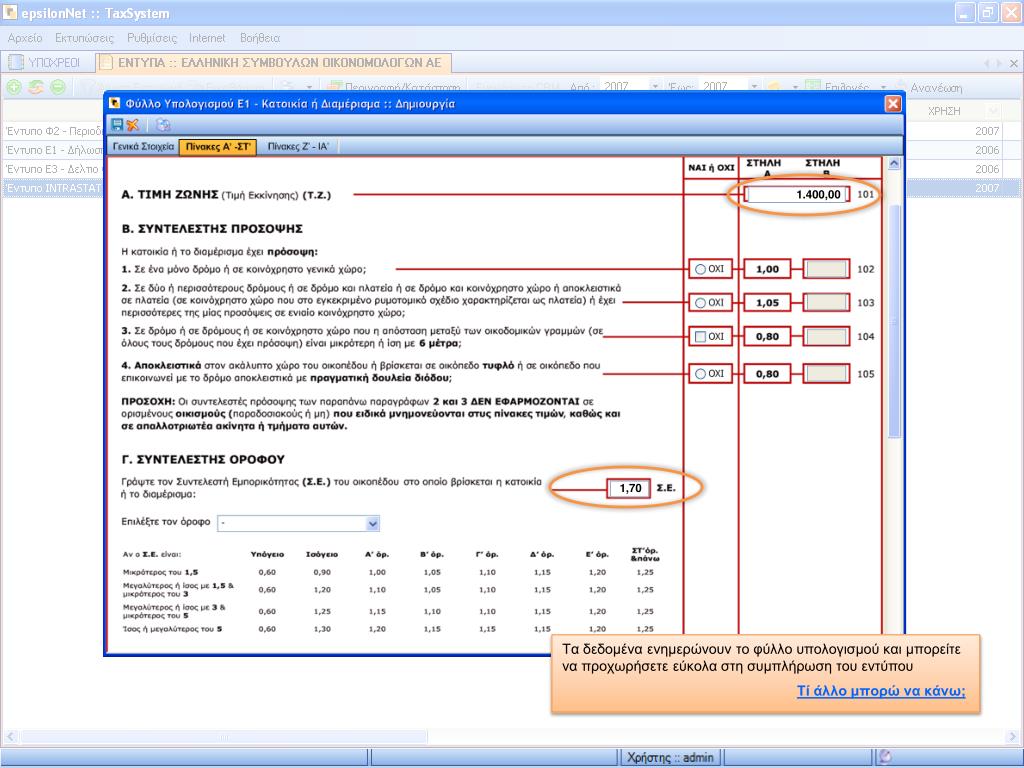Click the Περιγραφή/Κατάσταση toolbar button
The height and width of the screenshot is (768, 1024).
pos(395,87)
